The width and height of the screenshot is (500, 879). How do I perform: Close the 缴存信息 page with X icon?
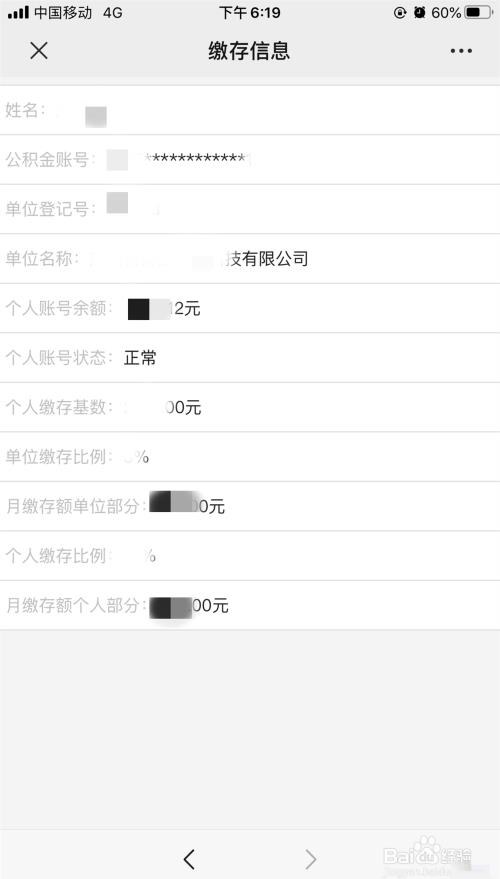[39, 50]
